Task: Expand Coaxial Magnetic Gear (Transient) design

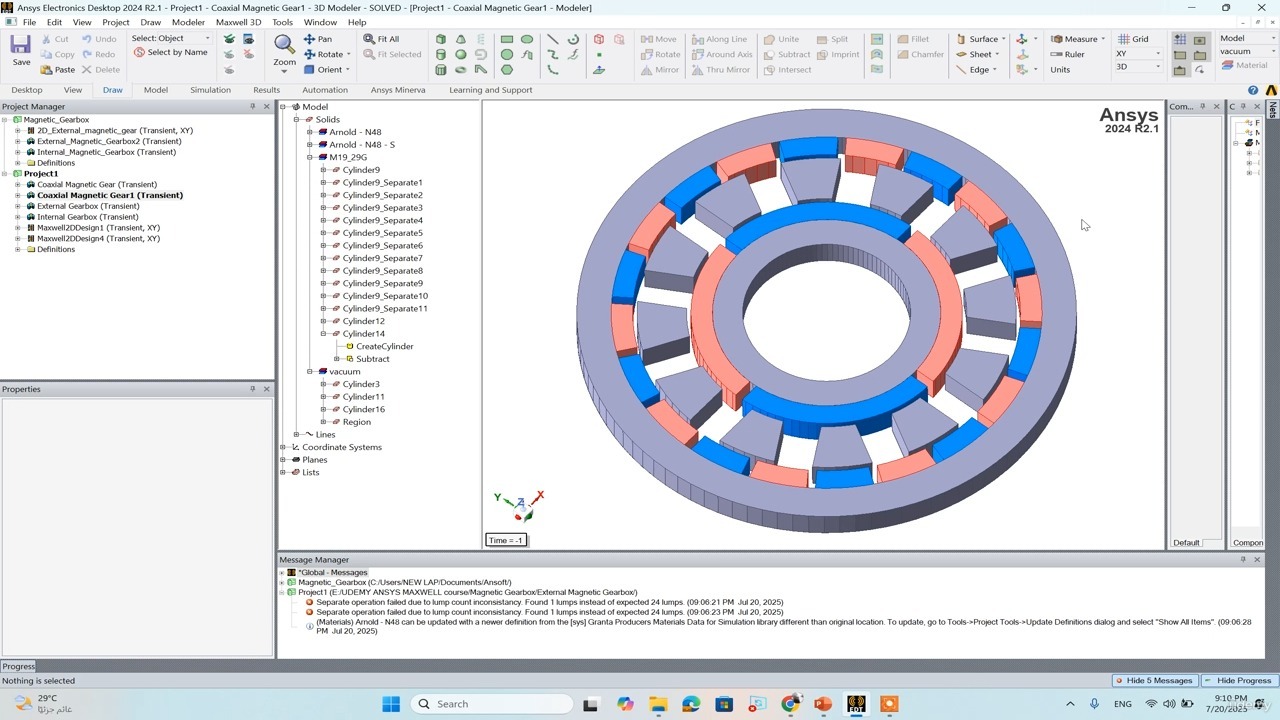Action: click(17, 185)
